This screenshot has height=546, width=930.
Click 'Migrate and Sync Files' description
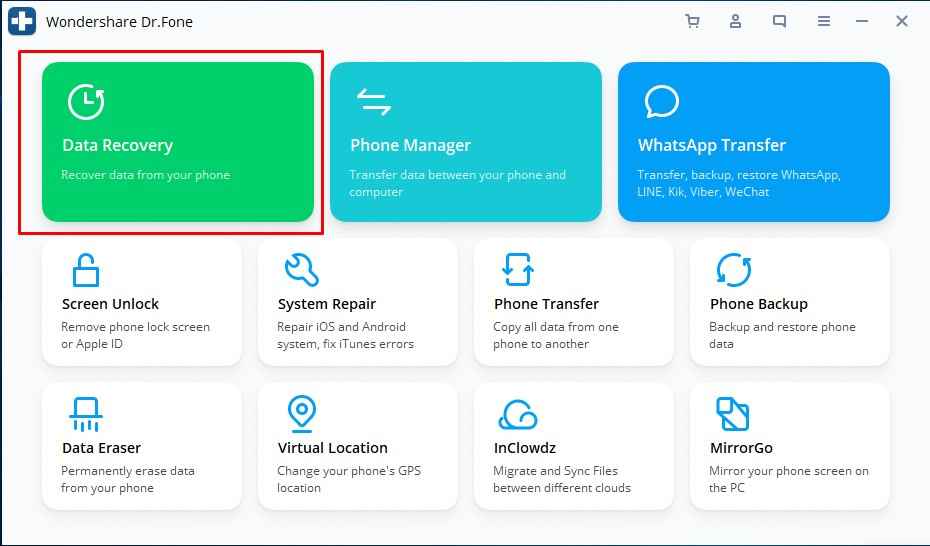coord(562,479)
